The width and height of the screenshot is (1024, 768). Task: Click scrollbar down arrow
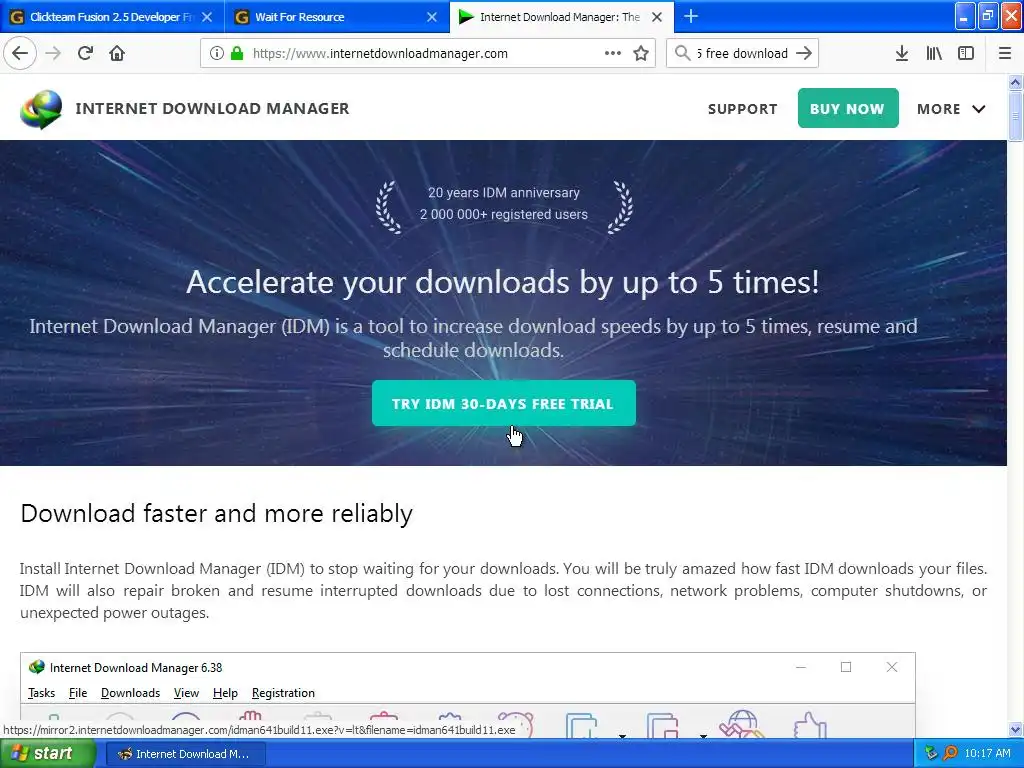pyautogui.click(x=1015, y=729)
